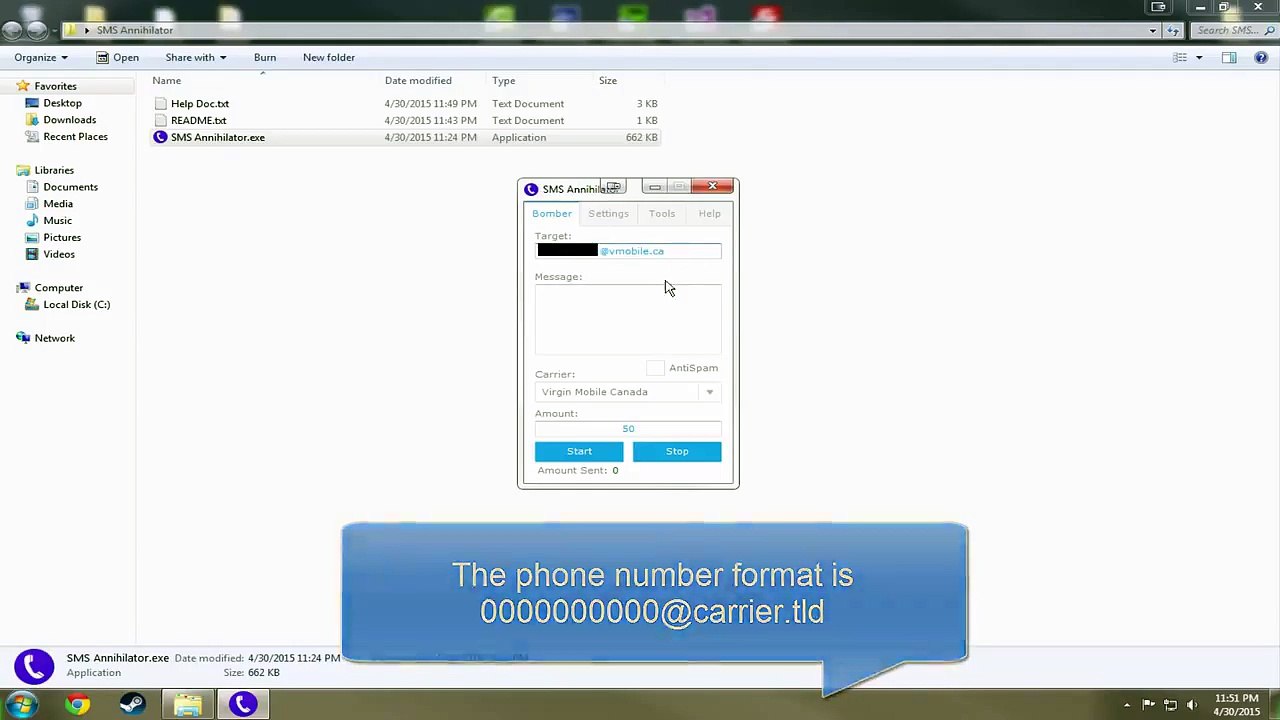Click the refresh icon beside address bar
Image resolution: width=1280 pixels, height=720 pixels.
(x=1173, y=30)
